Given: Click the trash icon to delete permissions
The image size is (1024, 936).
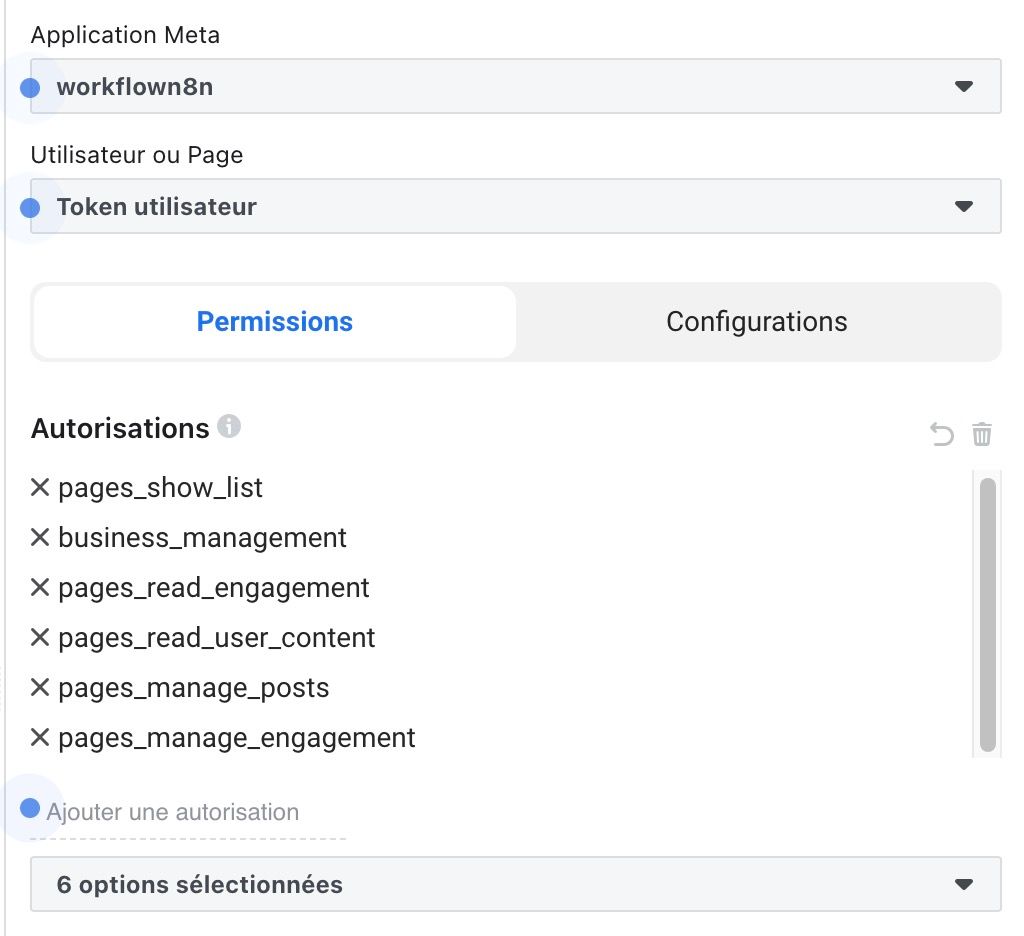Looking at the screenshot, I should click(982, 434).
